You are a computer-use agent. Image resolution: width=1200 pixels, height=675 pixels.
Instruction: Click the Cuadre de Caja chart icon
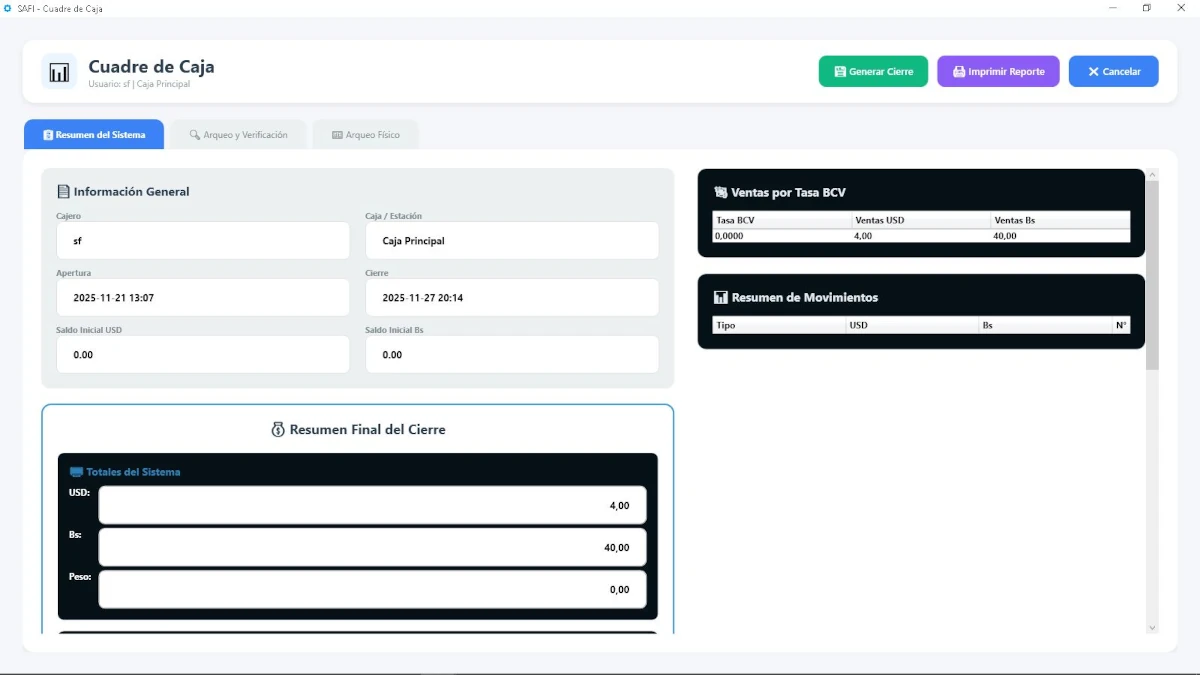click(x=59, y=72)
